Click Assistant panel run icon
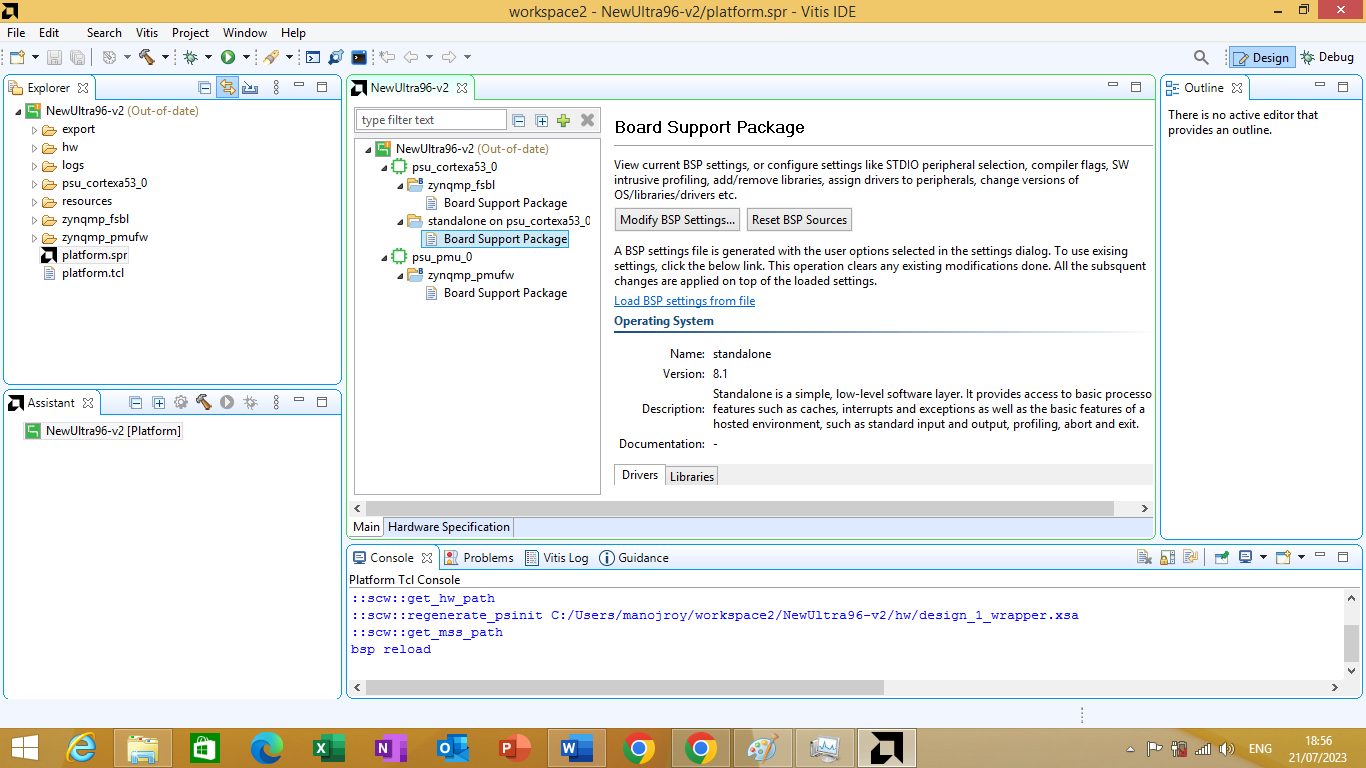The height and width of the screenshot is (768, 1366). (x=227, y=402)
